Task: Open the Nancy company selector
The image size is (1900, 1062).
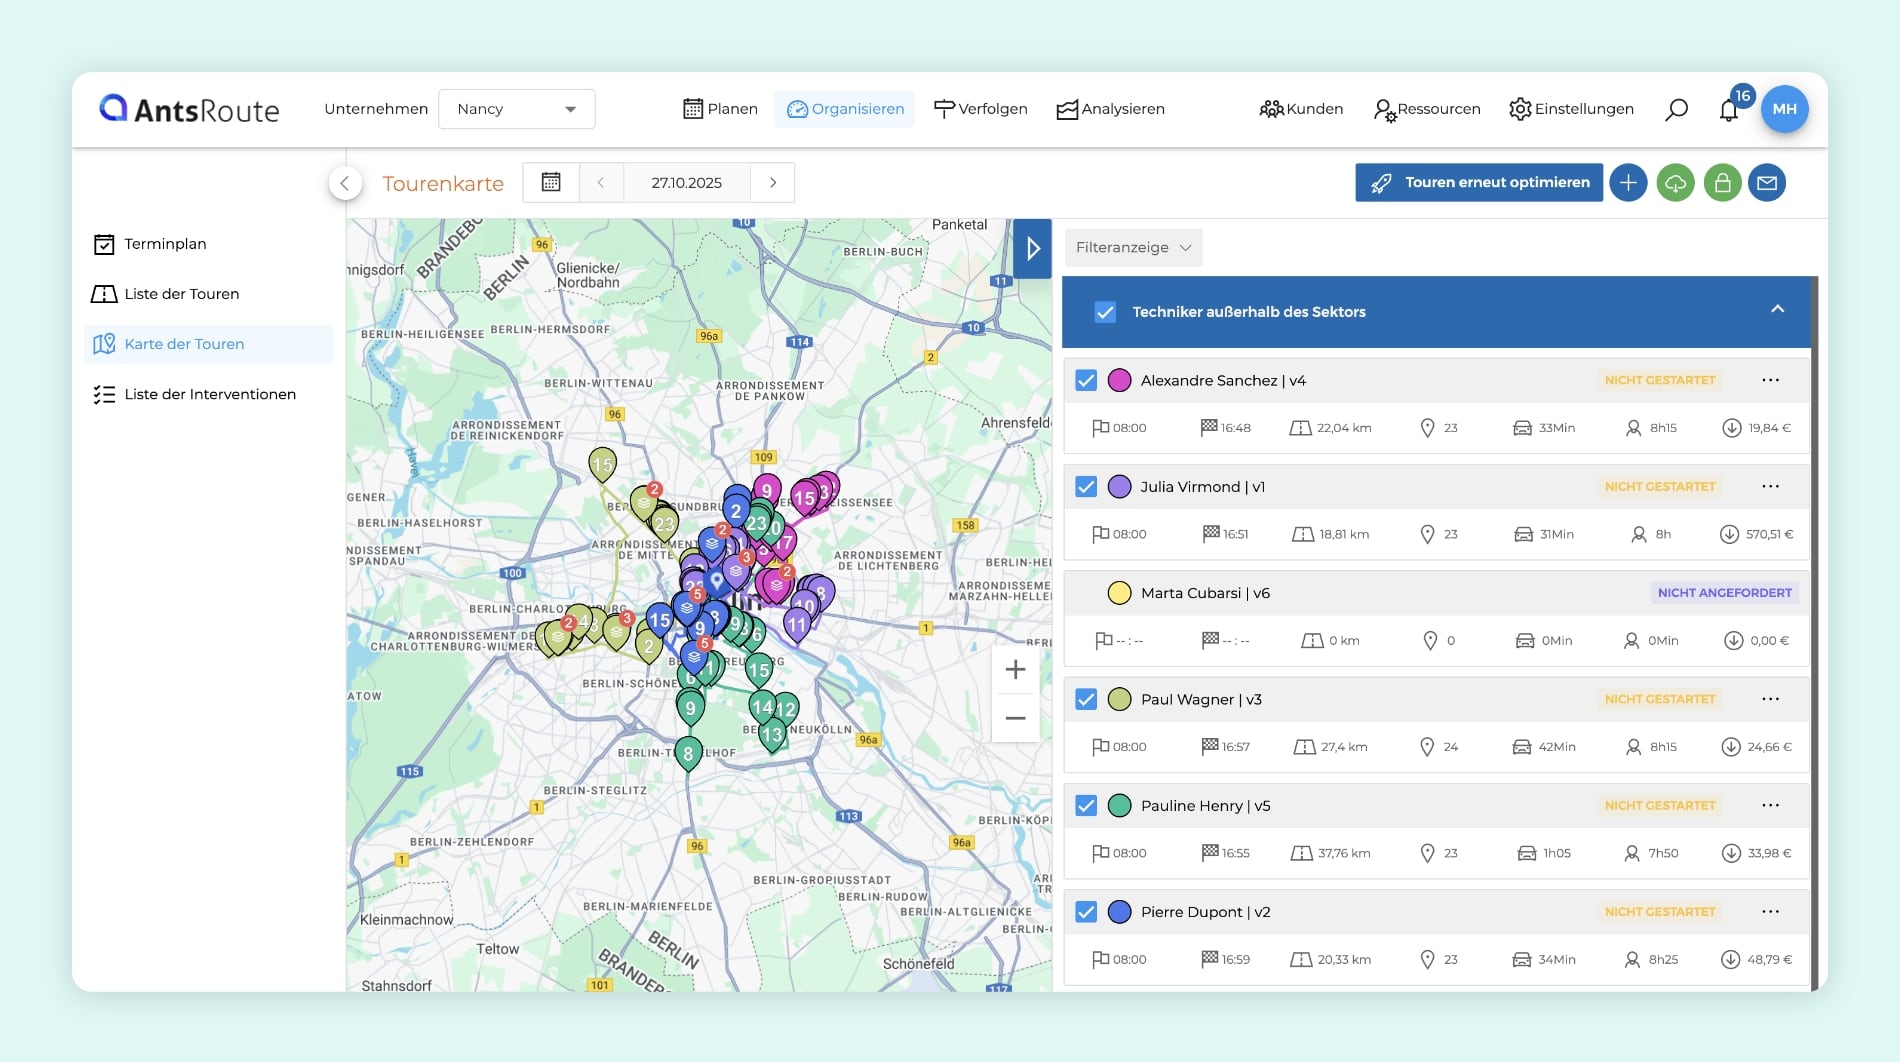Action: point(516,109)
